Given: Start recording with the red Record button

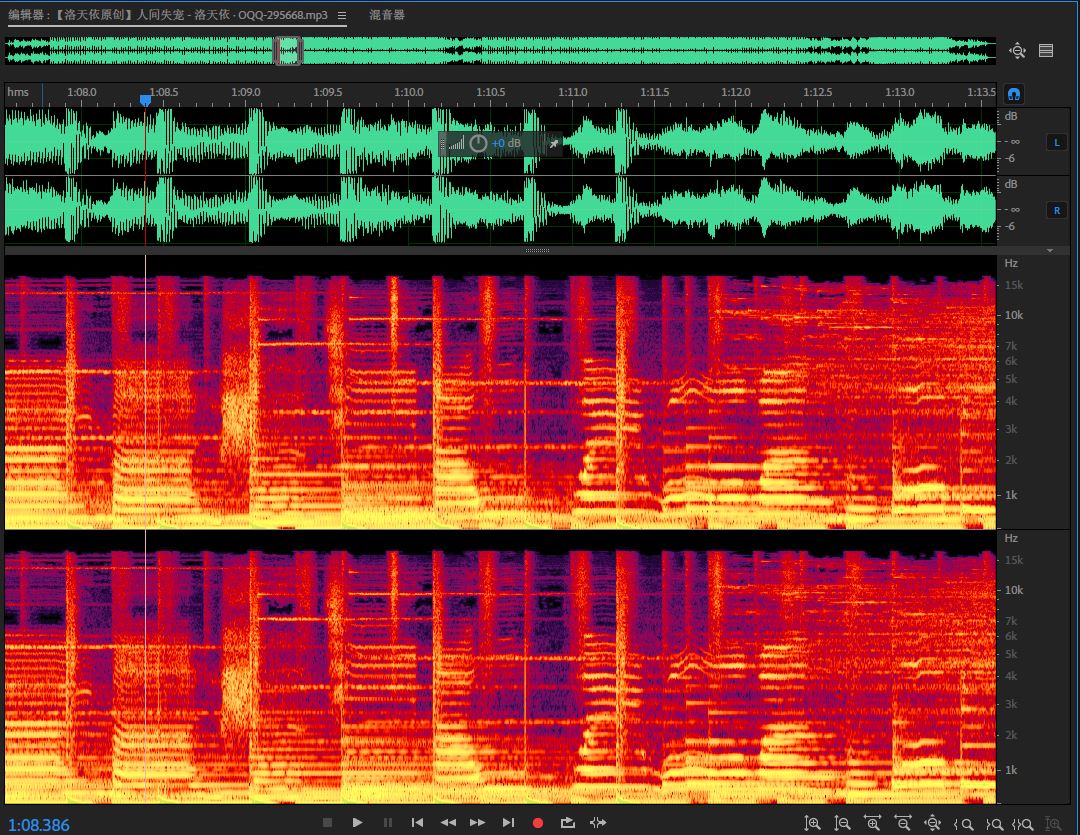Looking at the screenshot, I should click(538, 823).
